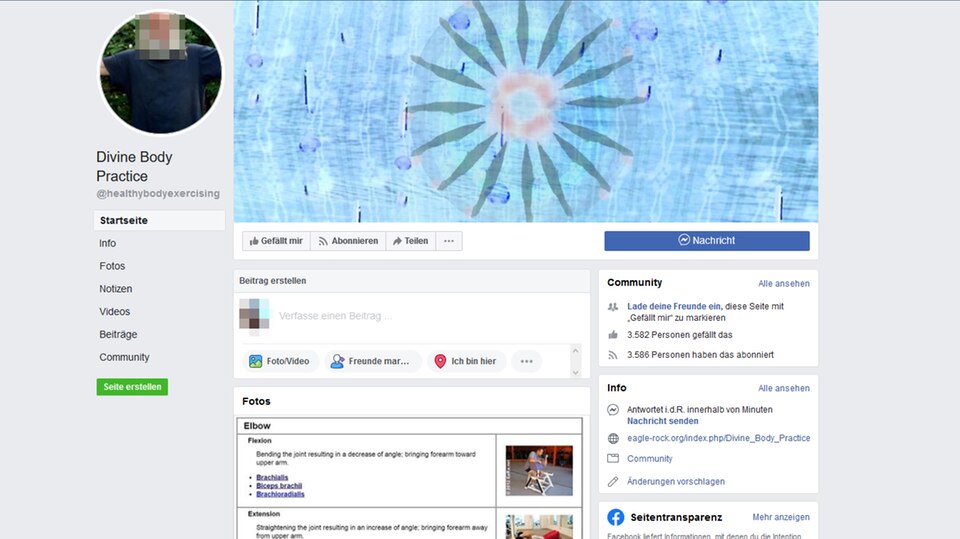Viewport: 960px width, 539px height.
Task: Open the Videos sidebar item
Action: point(114,311)
